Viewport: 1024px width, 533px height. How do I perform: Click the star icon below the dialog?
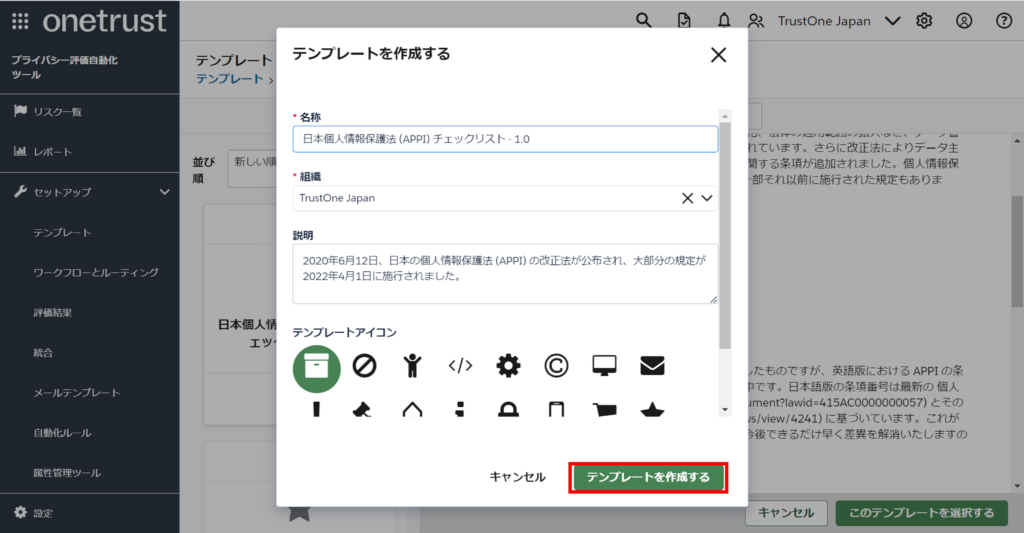299,513
